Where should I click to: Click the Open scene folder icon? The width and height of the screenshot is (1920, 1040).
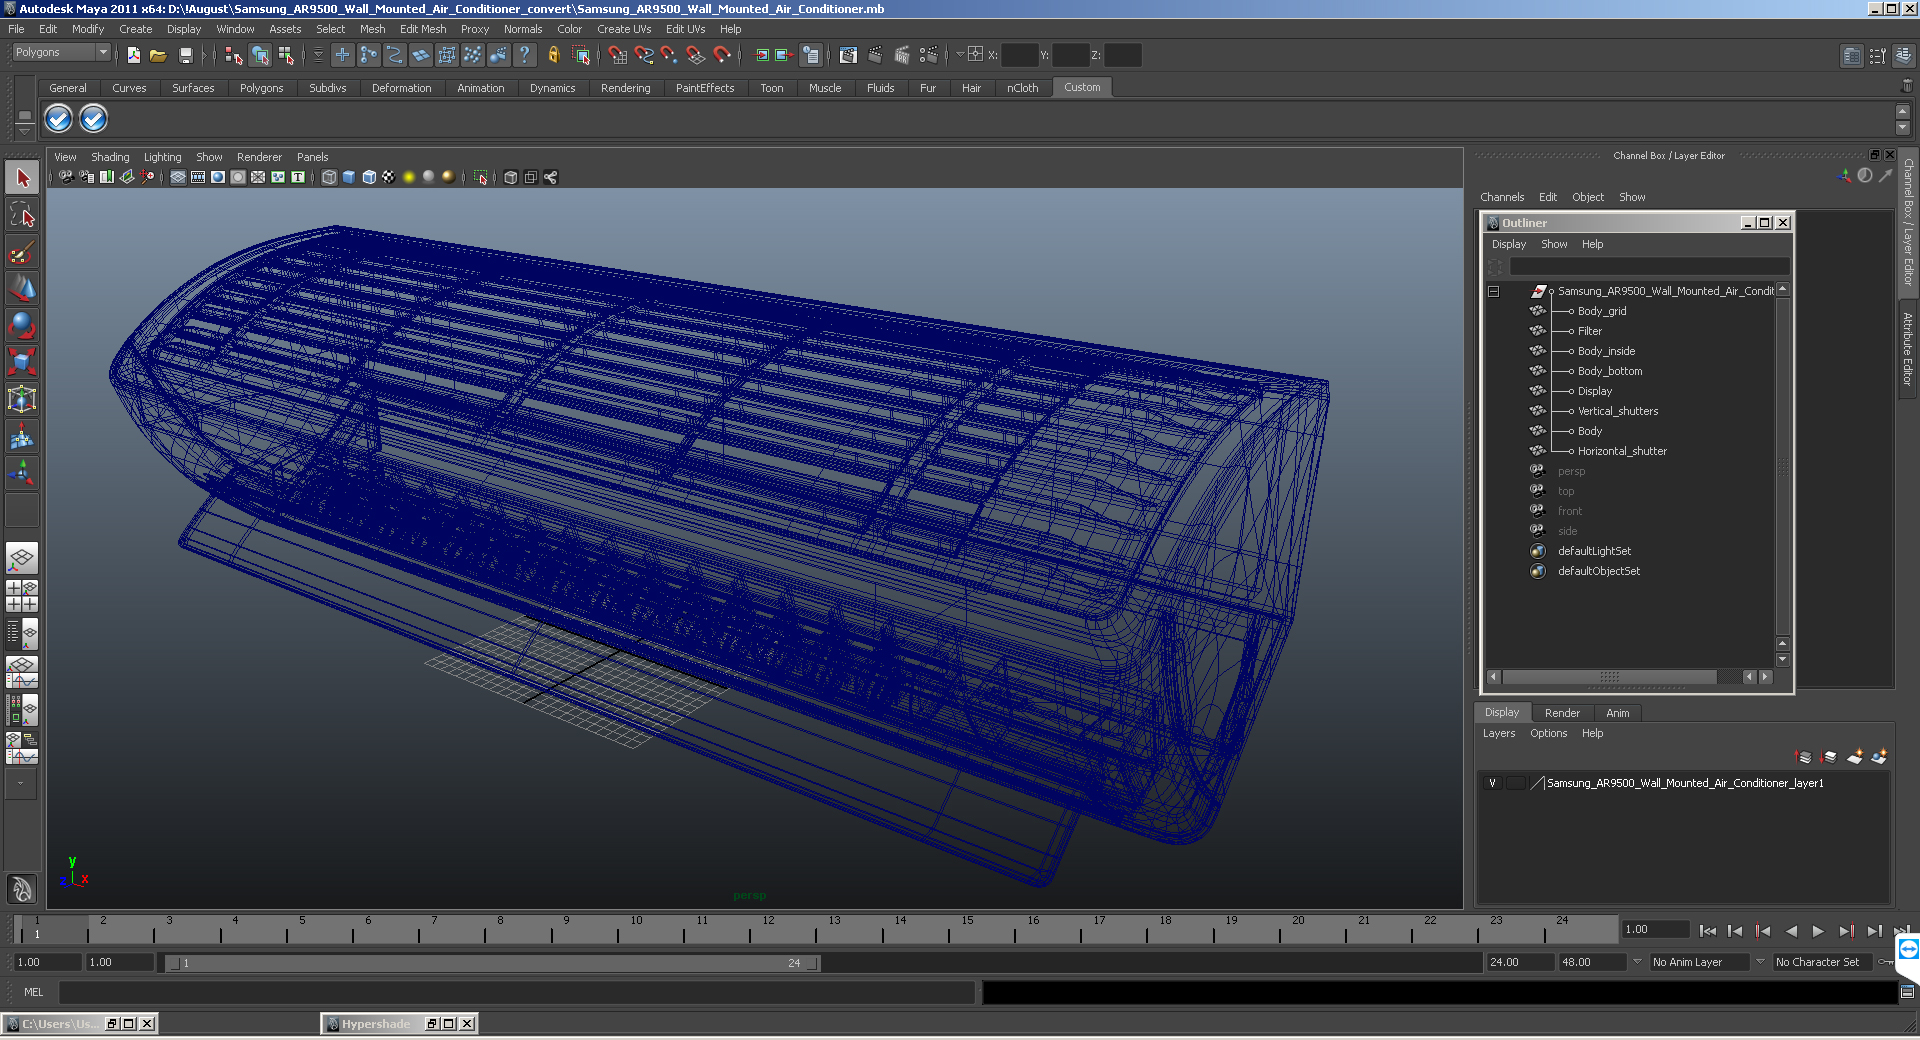coord(158,55)
